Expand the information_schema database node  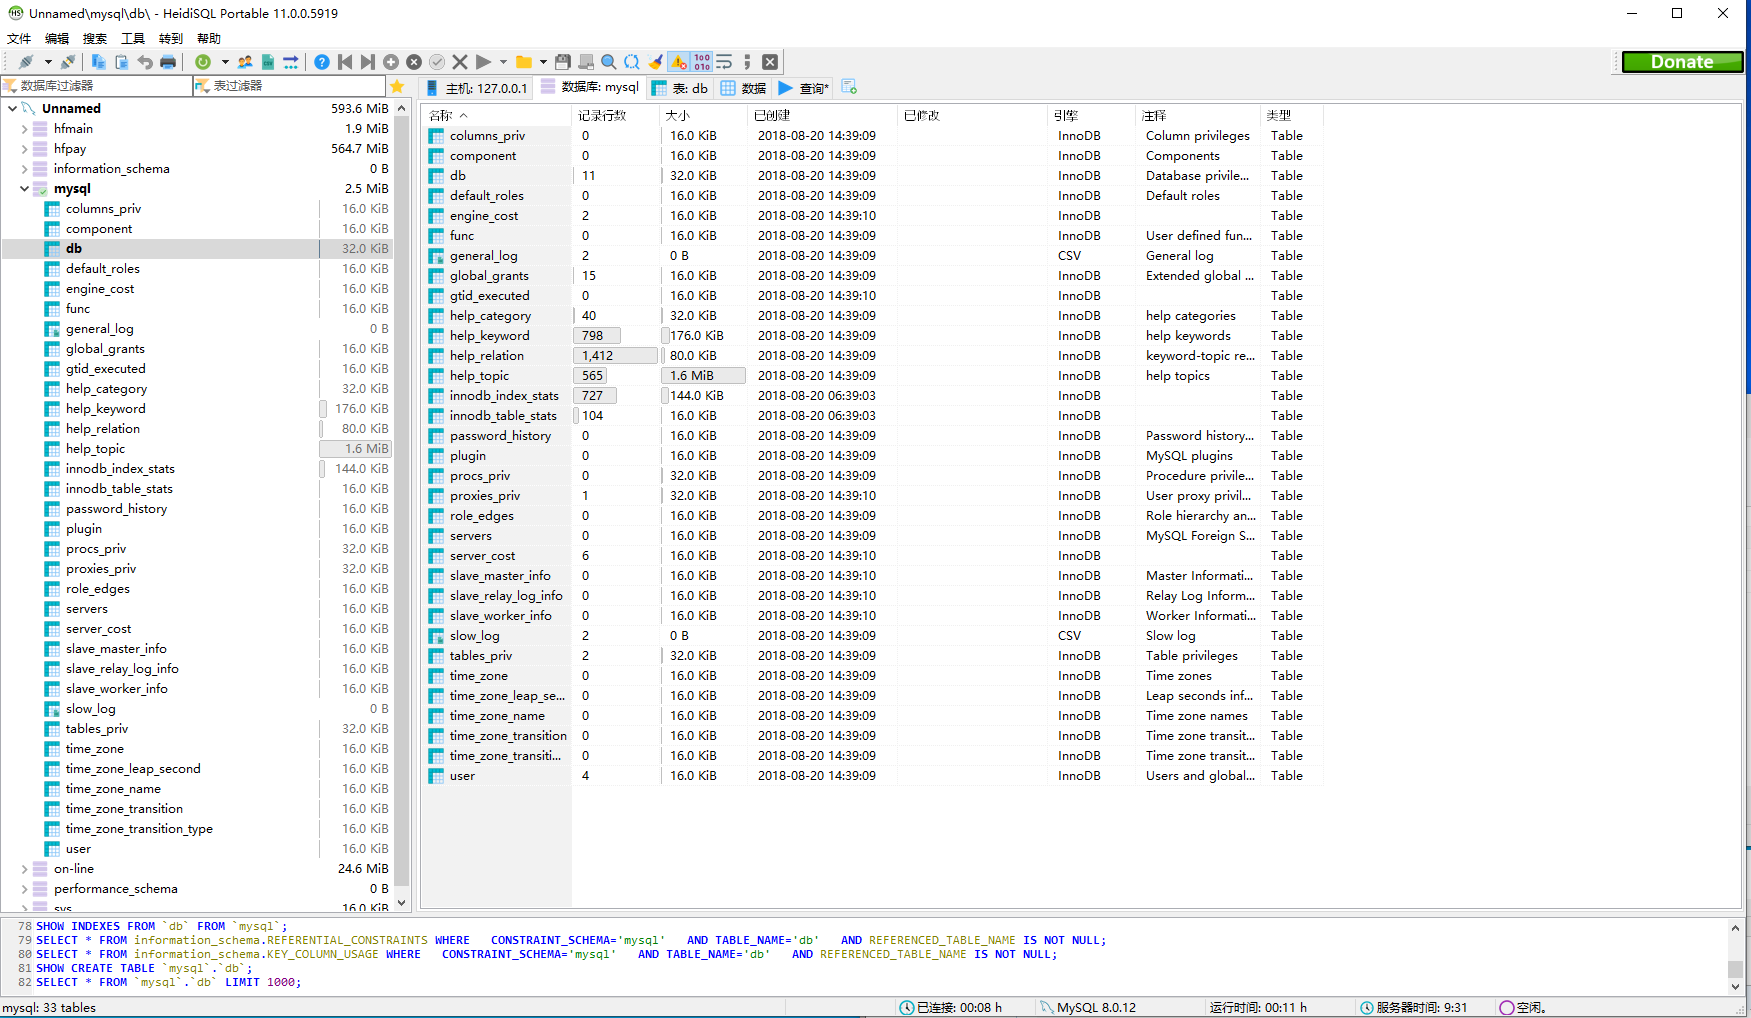pyautogui.click(x=24, y=168)
